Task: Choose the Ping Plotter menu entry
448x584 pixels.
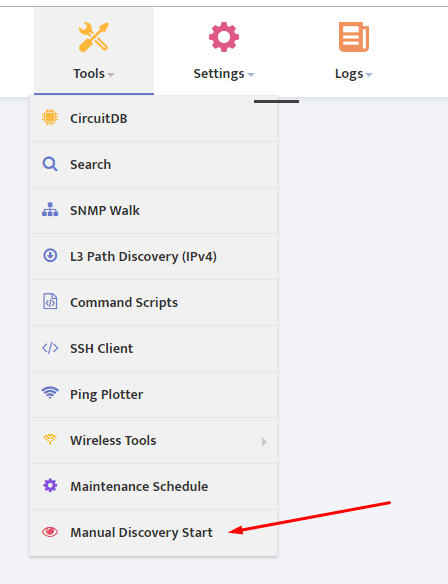Action: click(153, 394)
